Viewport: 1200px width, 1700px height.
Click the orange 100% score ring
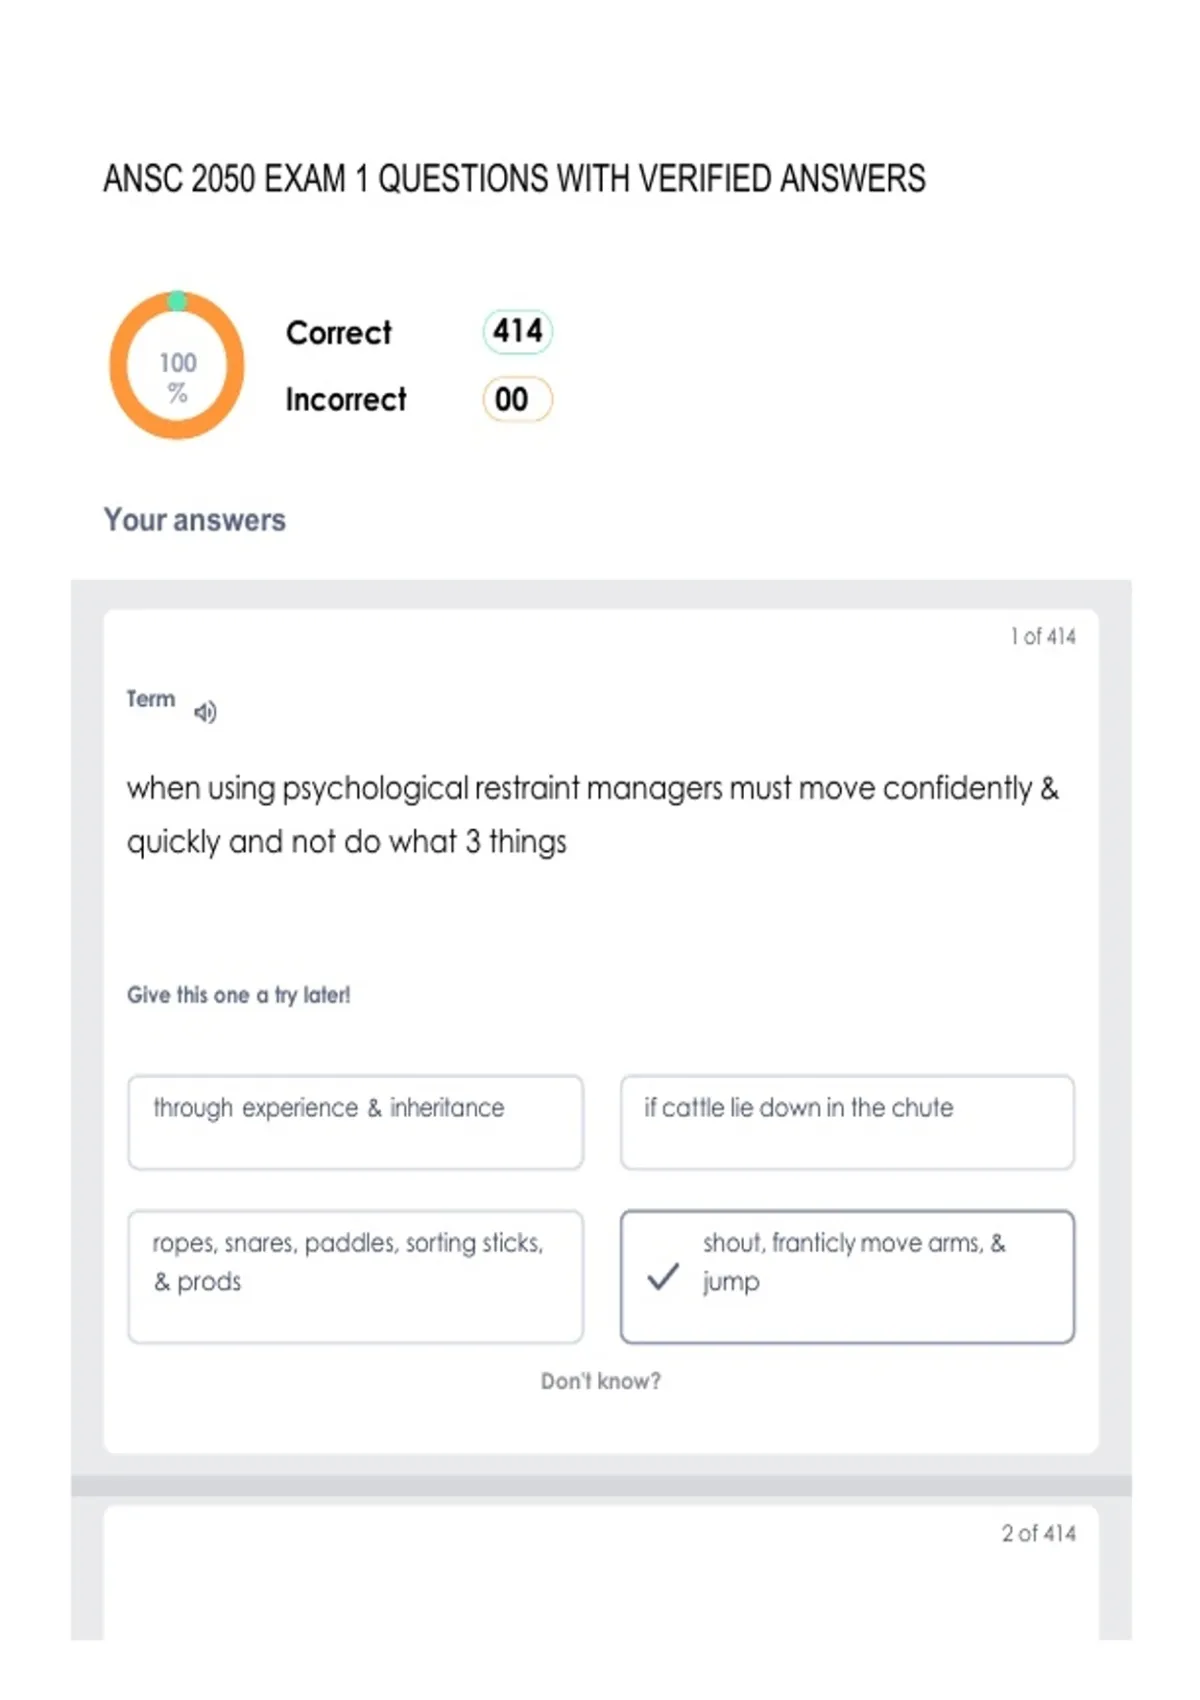coord(177,366)
